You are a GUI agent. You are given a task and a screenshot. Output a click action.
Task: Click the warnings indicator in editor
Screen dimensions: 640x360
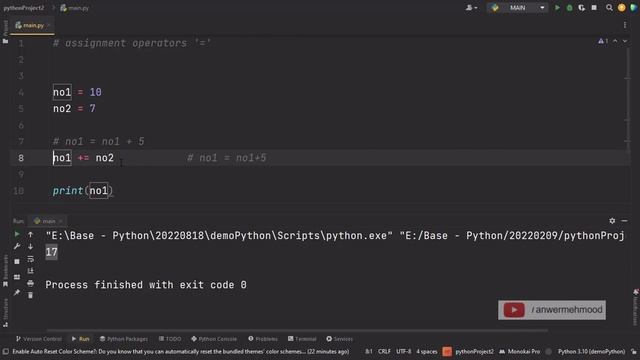[x=603, y=41]
